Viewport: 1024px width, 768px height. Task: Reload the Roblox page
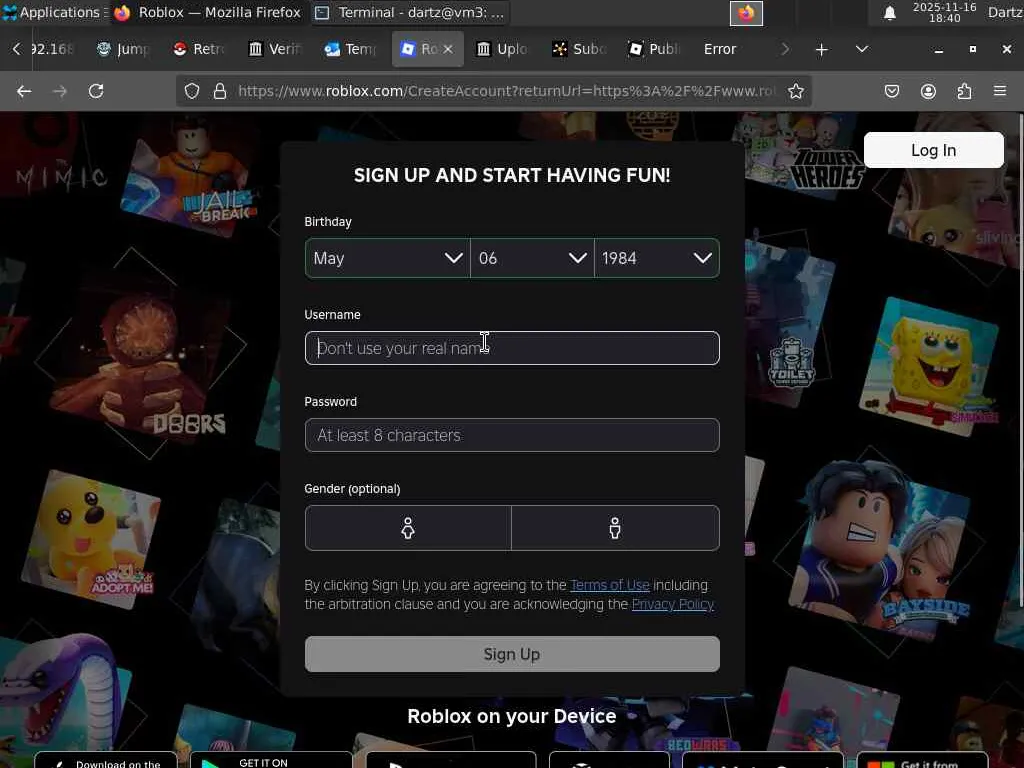[x=96, y=91]
